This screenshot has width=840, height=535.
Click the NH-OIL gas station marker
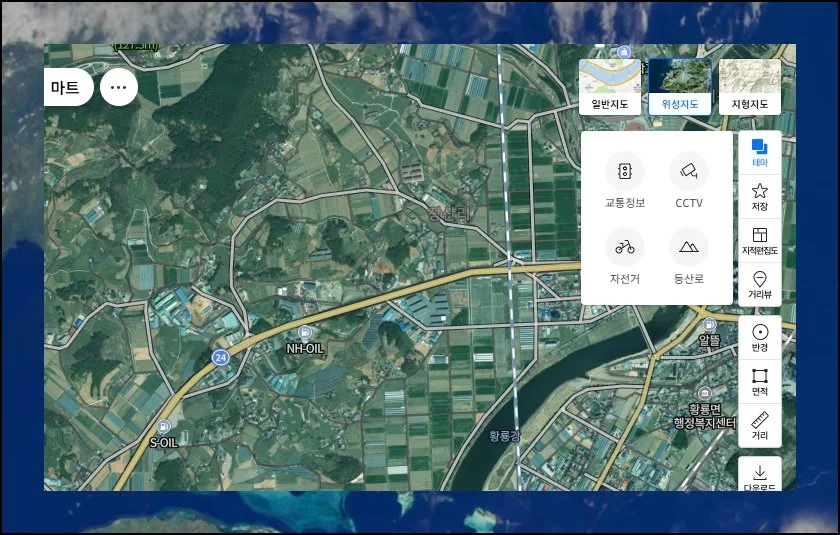point(305,332)
